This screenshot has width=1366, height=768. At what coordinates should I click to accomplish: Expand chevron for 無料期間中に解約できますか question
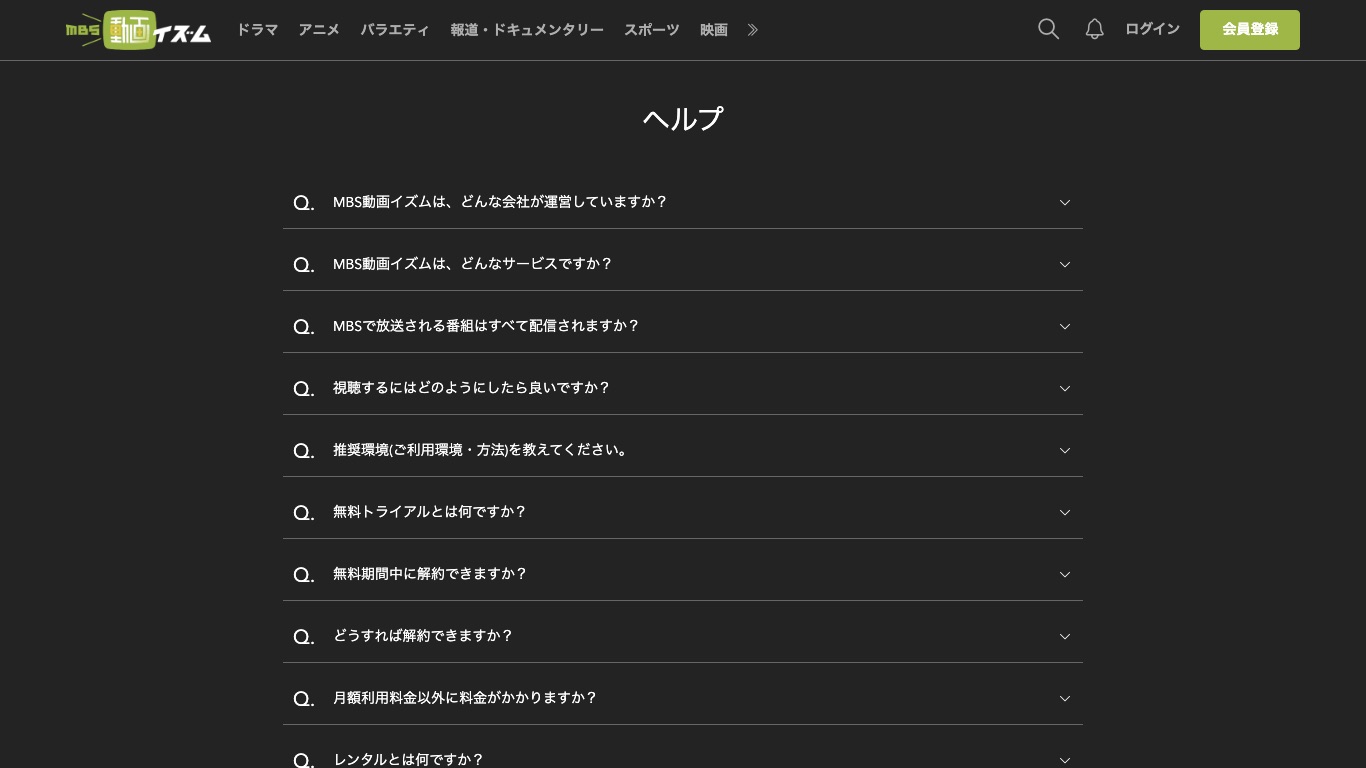[1065, 574]
